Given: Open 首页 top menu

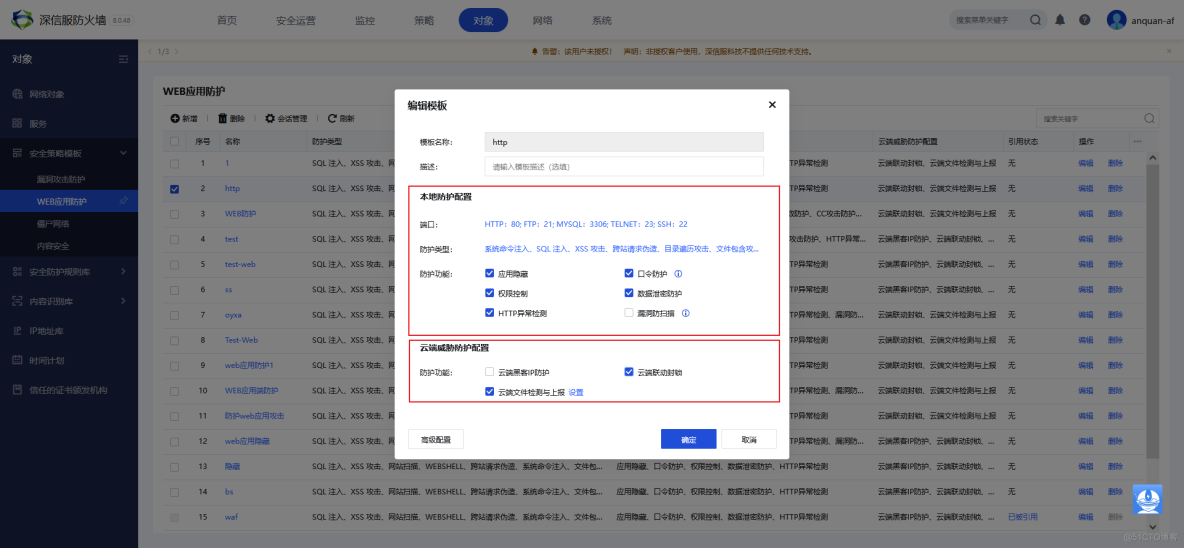Looking at the screenshot, I should 227,20.
